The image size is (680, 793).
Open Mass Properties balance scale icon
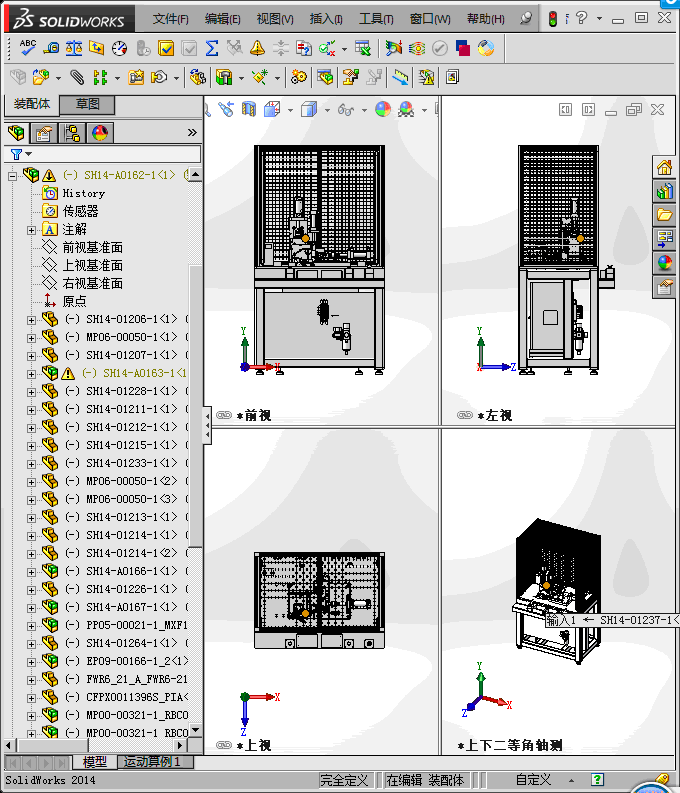click(x=74, y=48)
